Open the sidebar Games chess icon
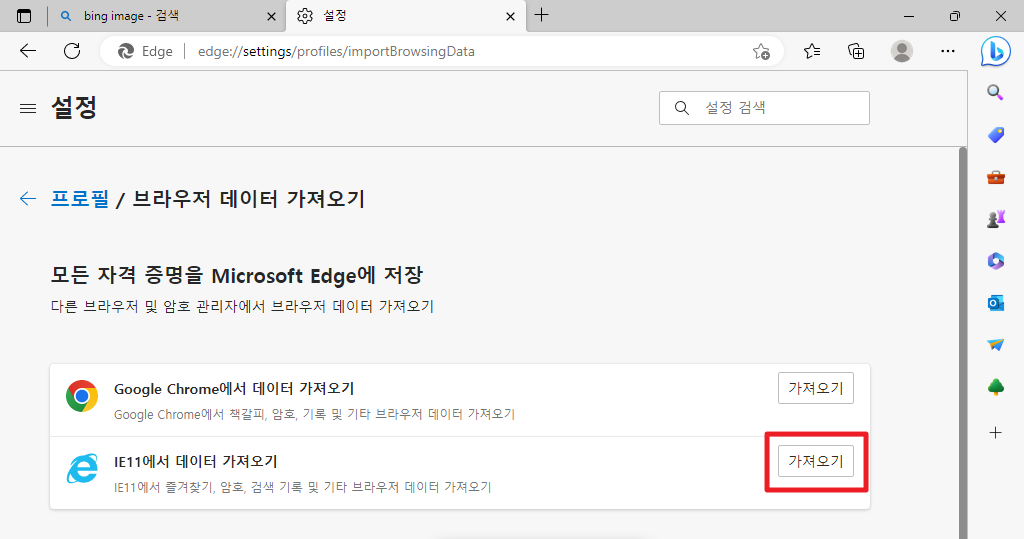 coord(995,219)
